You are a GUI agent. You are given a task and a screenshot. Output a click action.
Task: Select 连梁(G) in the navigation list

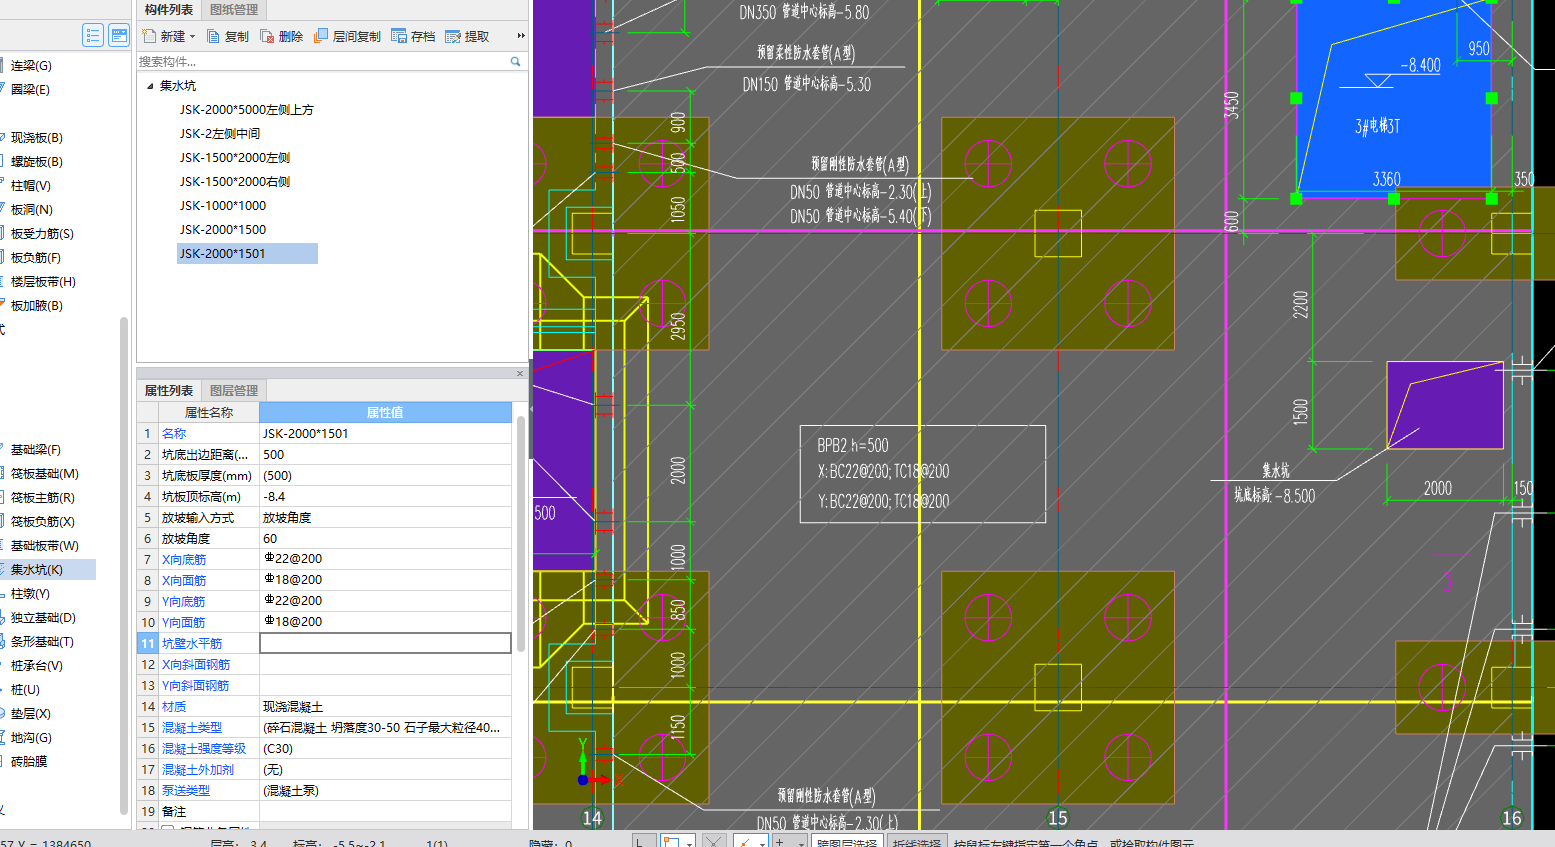[31, 65]
